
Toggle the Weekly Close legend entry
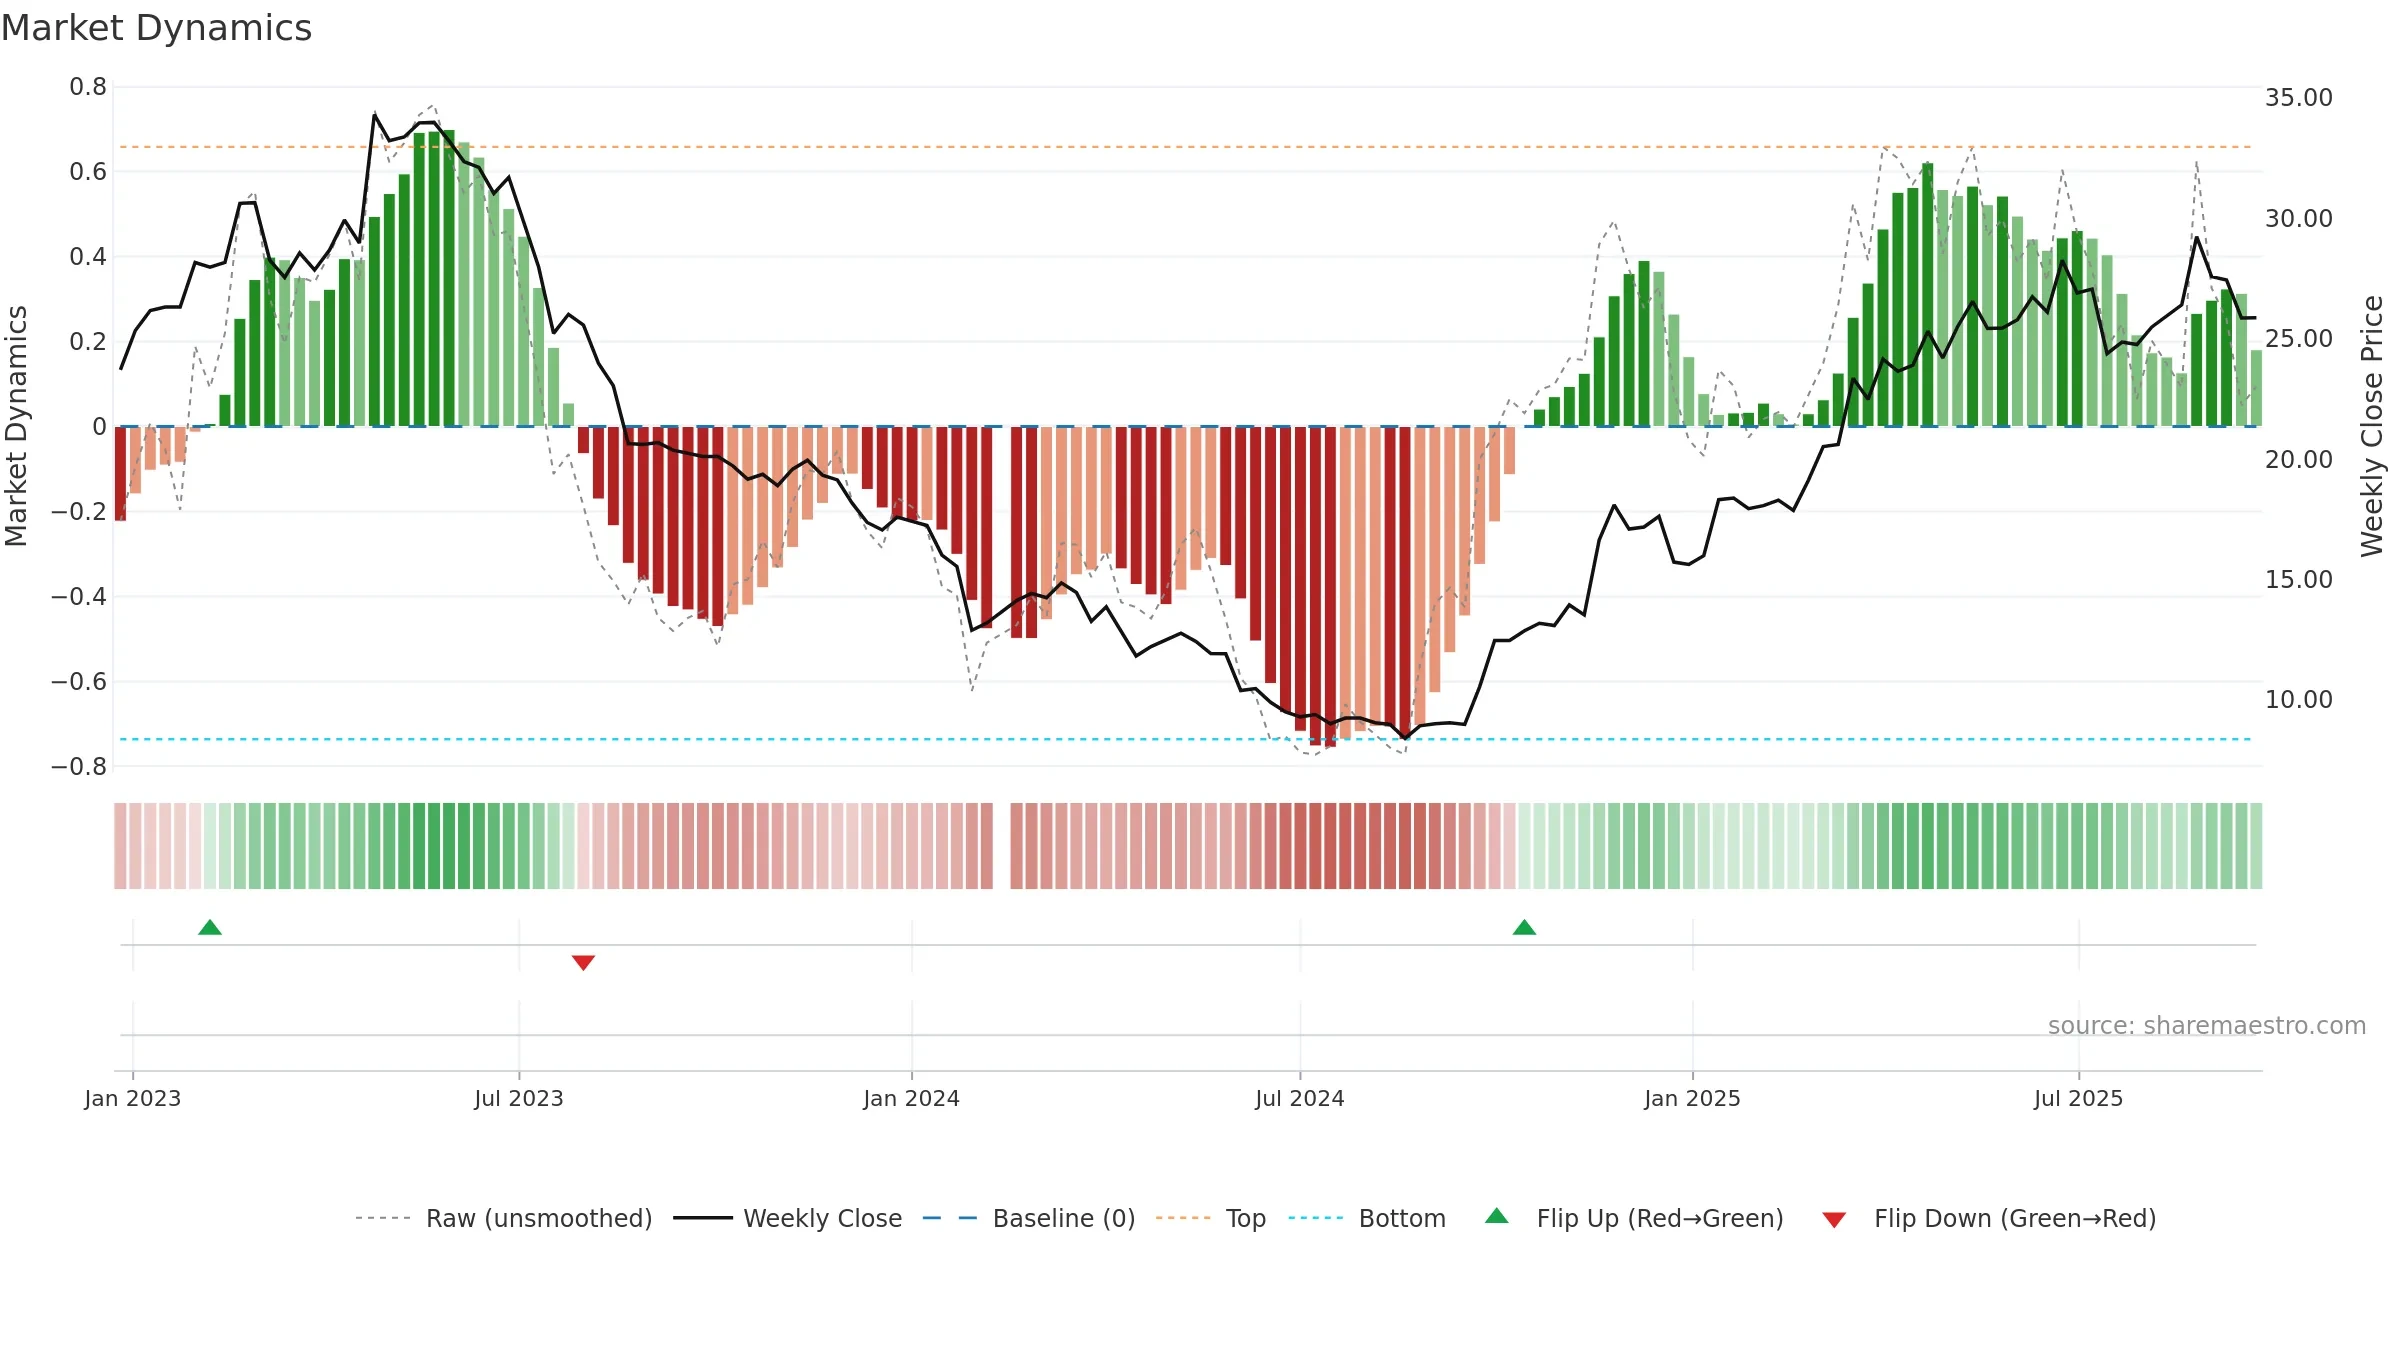(788, 1218)
